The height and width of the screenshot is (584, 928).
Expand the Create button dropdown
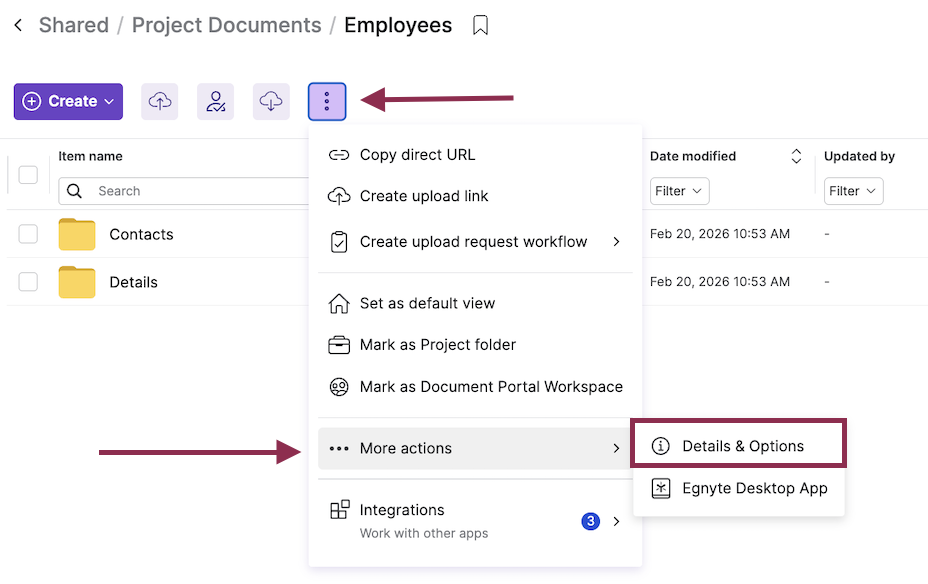(109, 101)
